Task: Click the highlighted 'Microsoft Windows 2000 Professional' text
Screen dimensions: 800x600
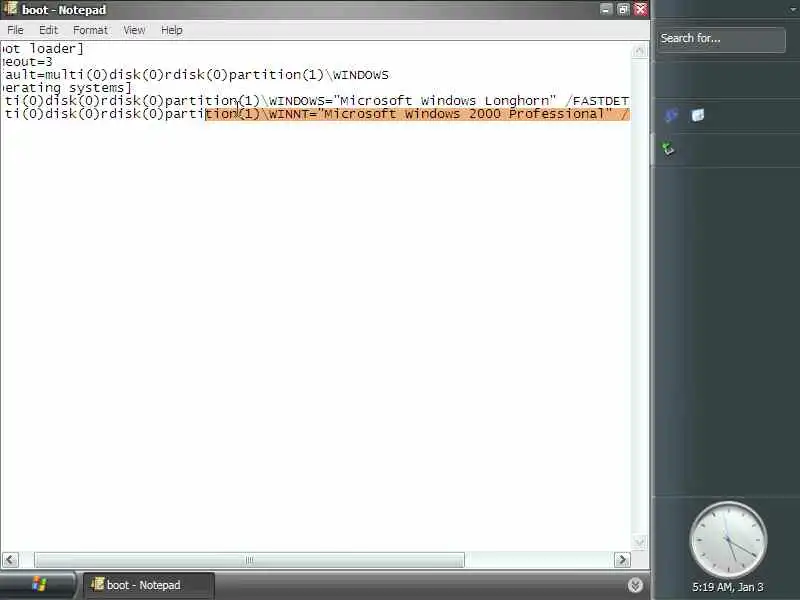Action: pos(467,114)
